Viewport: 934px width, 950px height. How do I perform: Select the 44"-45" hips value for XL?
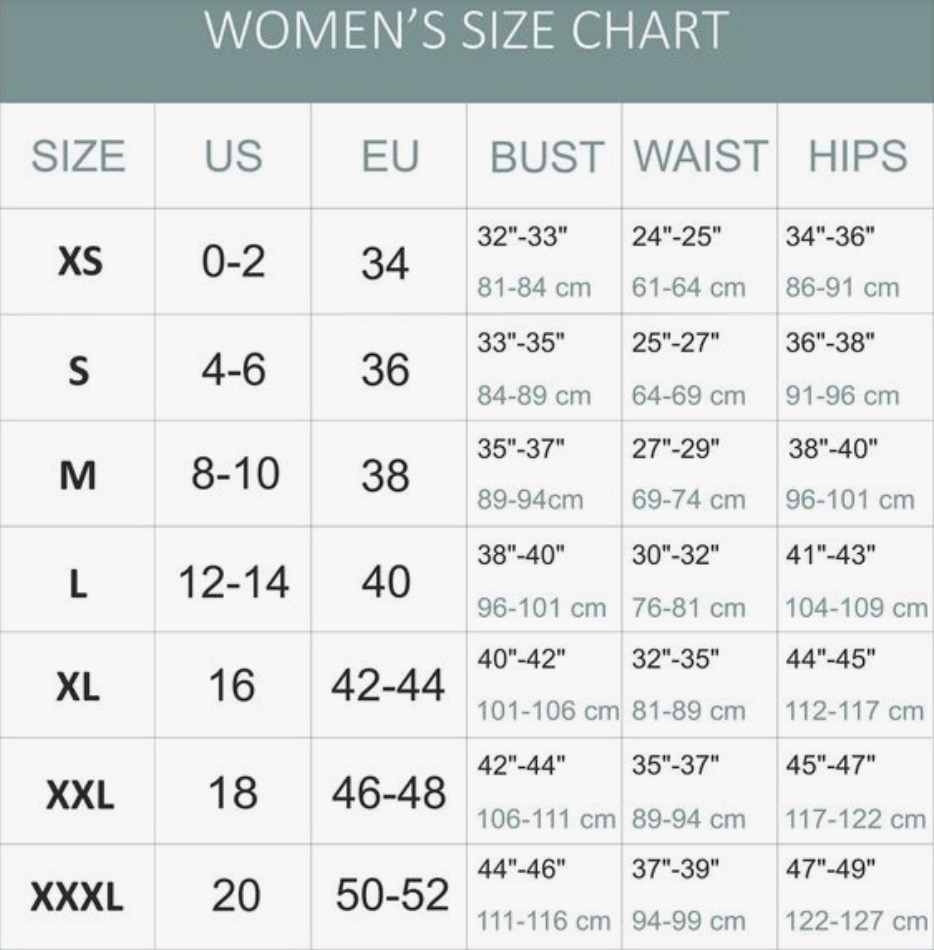(830, 659)
